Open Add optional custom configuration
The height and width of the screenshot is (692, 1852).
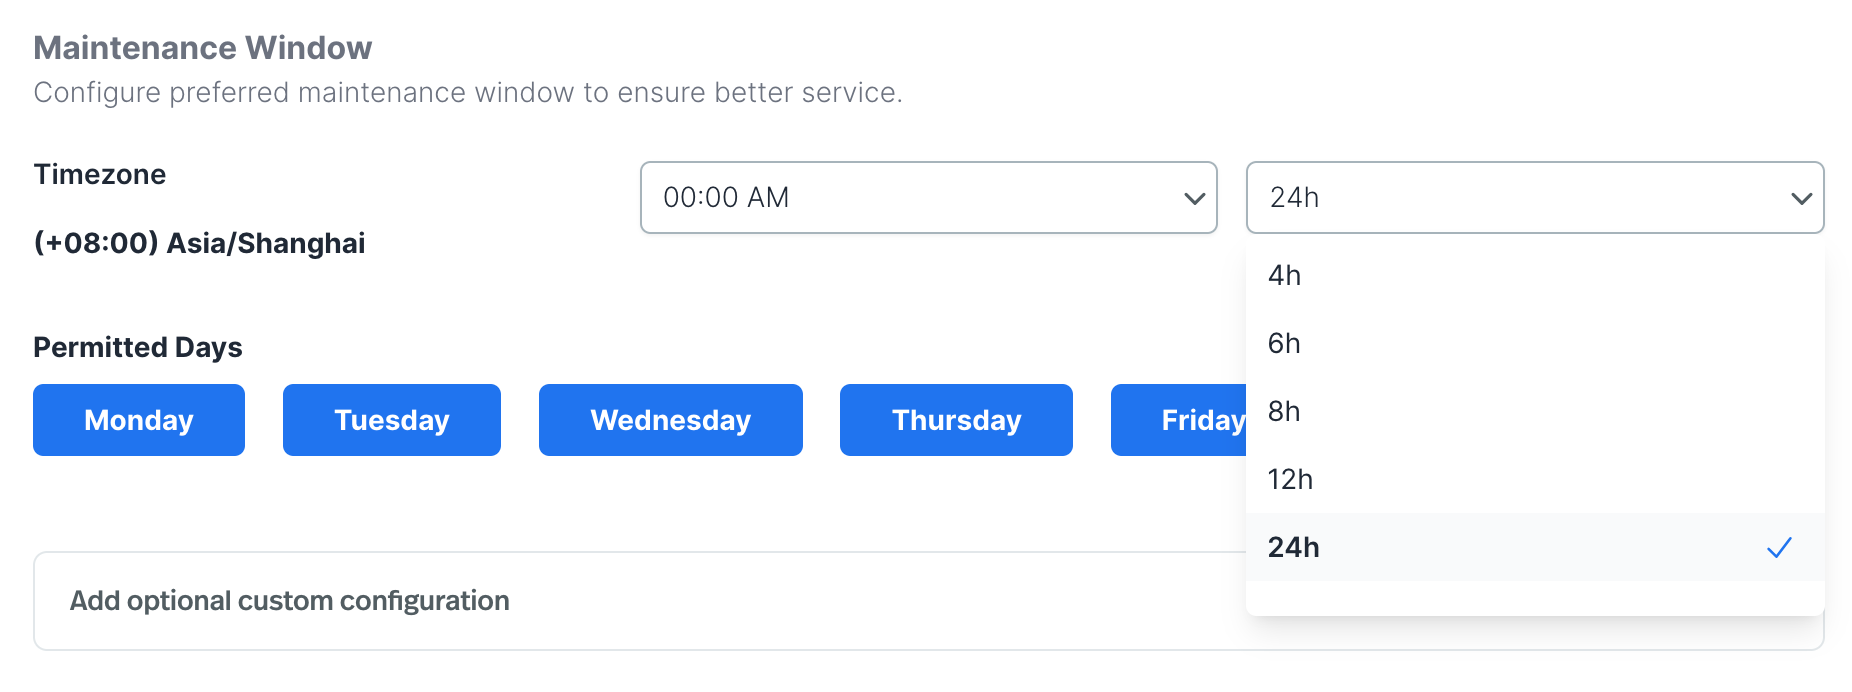(289, 600)
